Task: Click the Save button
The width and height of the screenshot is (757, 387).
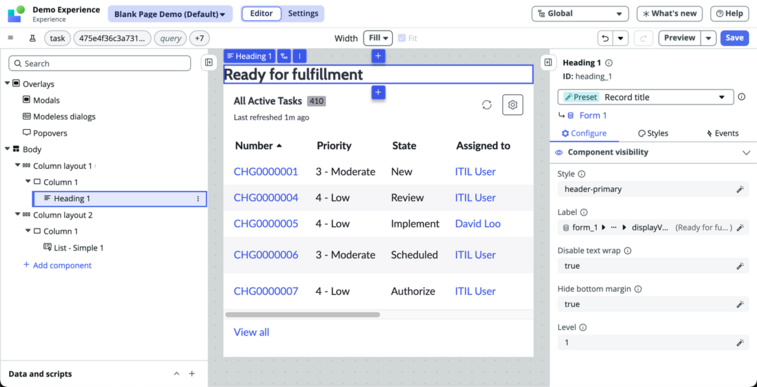Action: [x=734, y=38]
